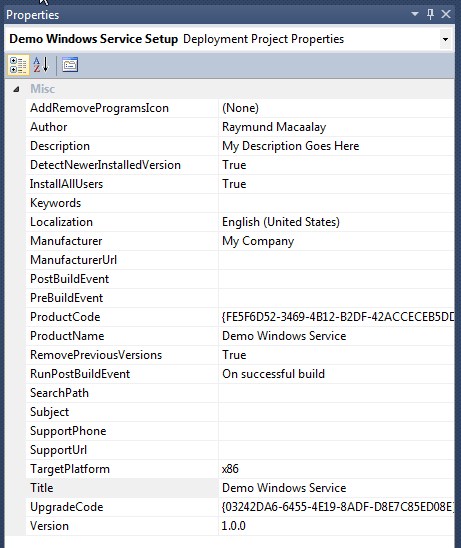Edit the Description value
This screenshot has width=461, height=548.
pyautogui.click(x=336, y=146)
